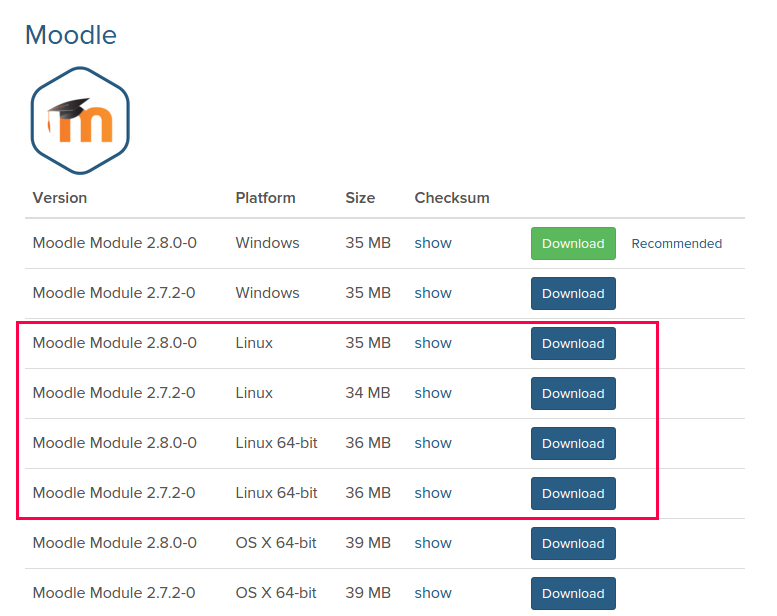Click the Checksum column header
The height and width of the screenshot is (616, 777).
[x=451, y=198]
